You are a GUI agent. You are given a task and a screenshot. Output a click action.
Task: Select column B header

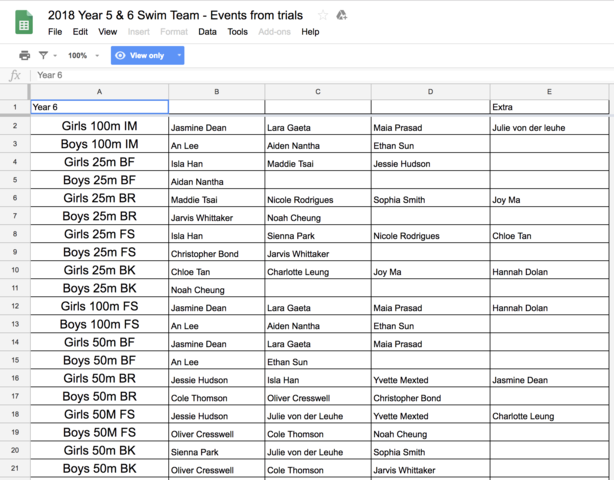coord(217,92)
